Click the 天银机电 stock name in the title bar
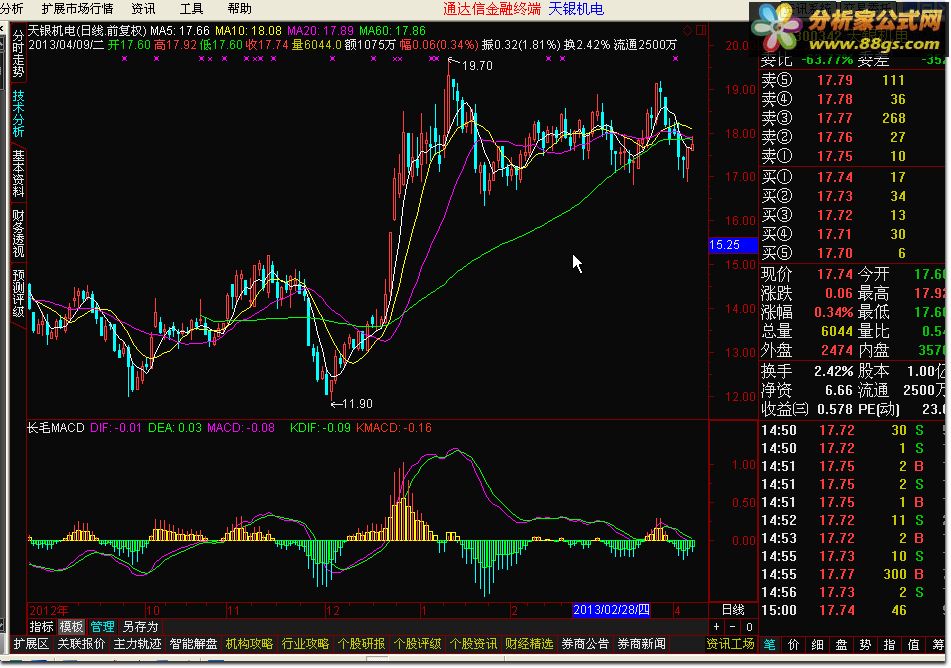Screen dimensions: 951x668 576,8
